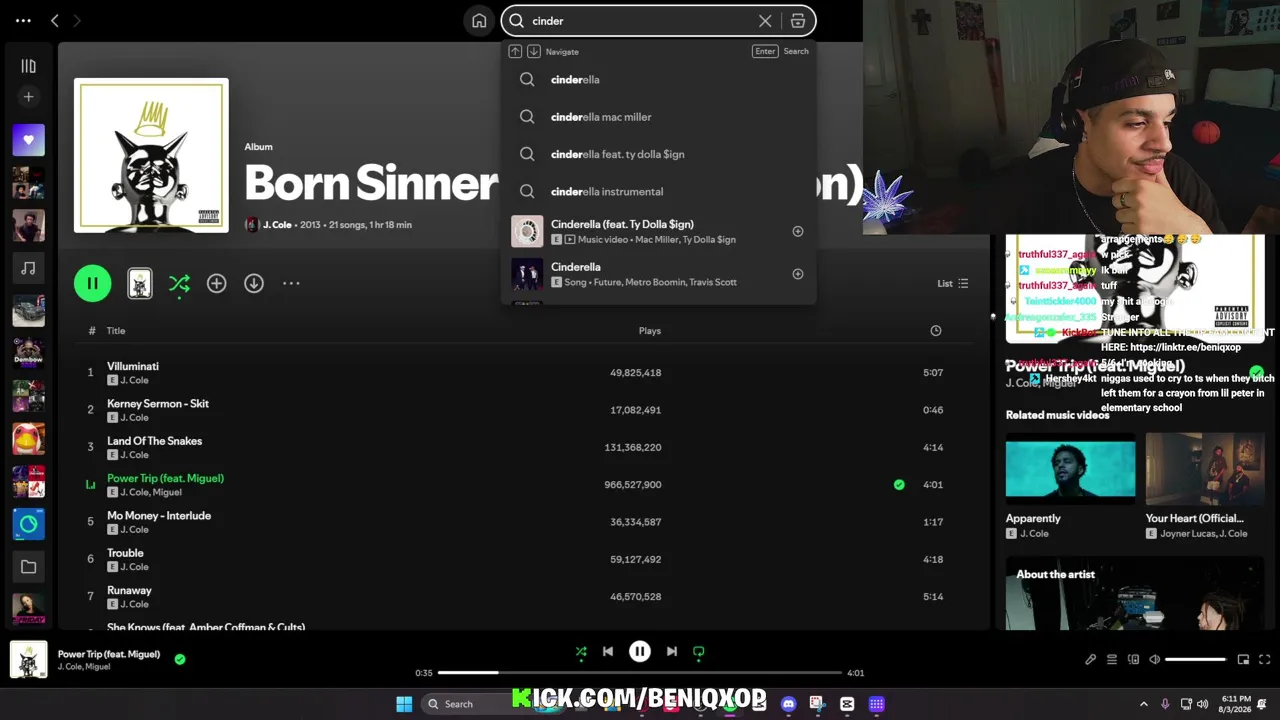The image size is (1280, 720).
Task: Download the Born Sinner album
Action: [x=254, y=284]
